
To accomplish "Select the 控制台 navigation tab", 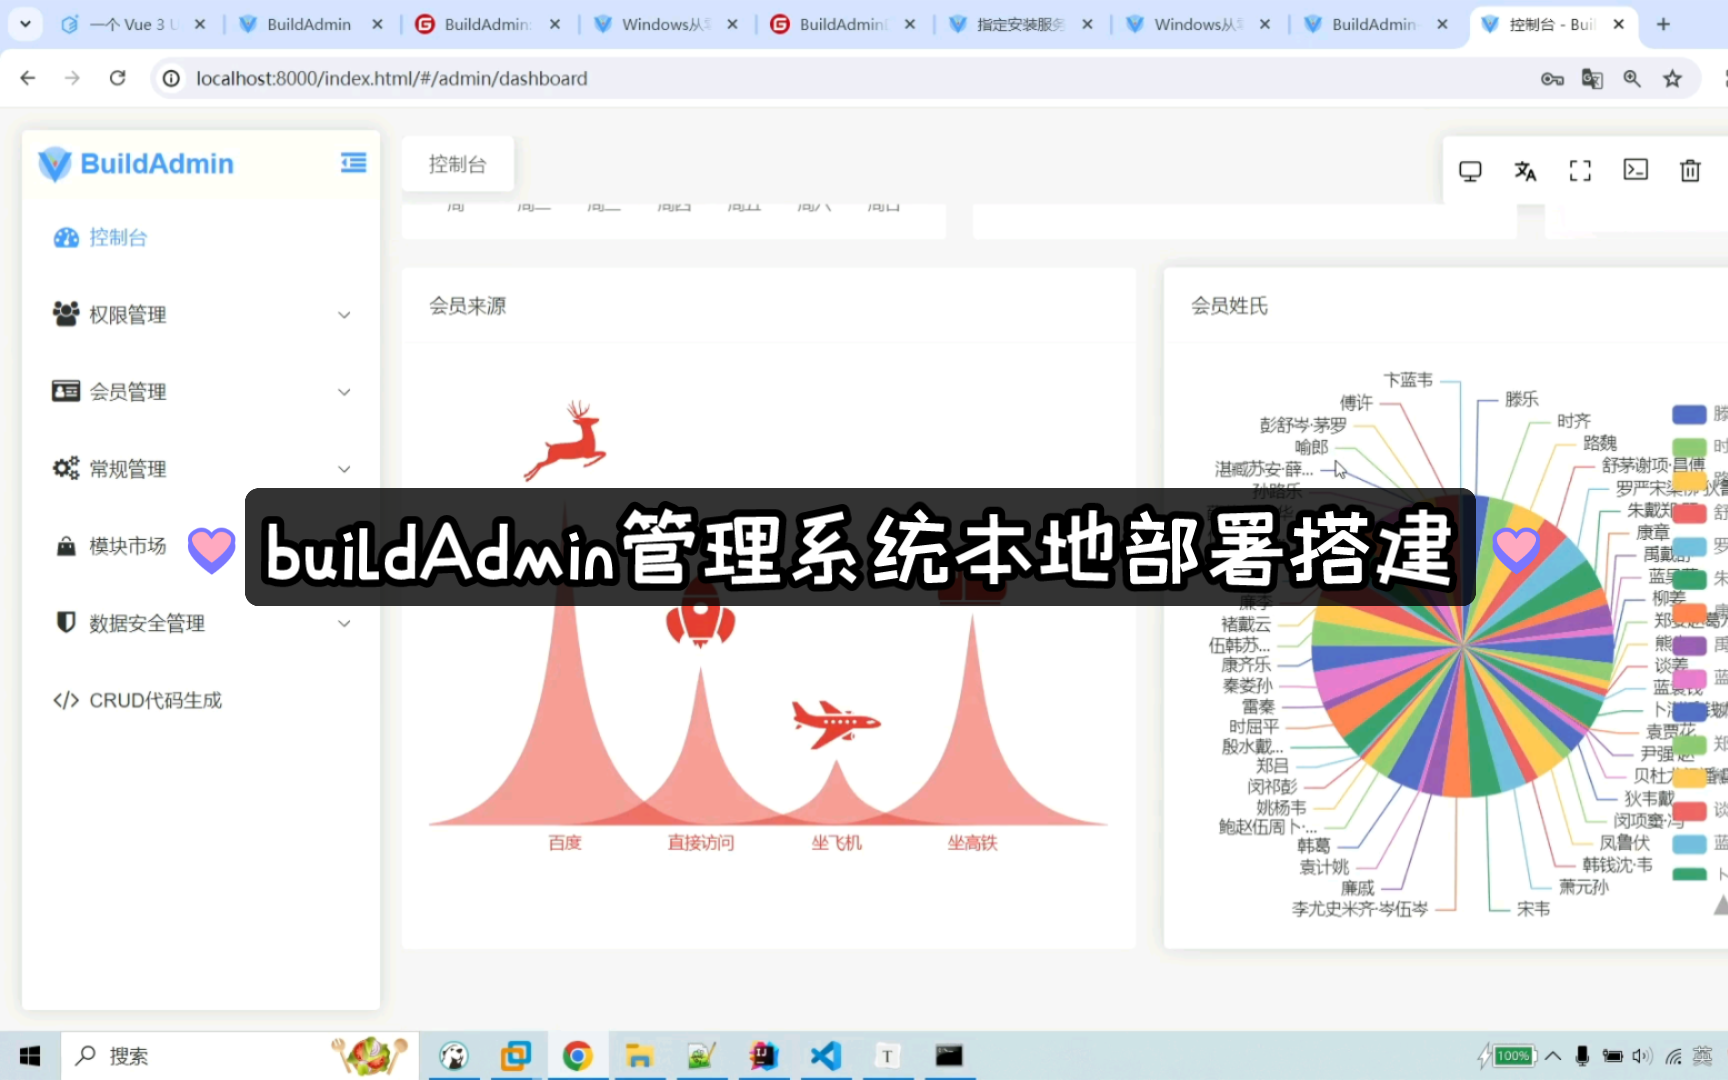I will click(458, 164).
